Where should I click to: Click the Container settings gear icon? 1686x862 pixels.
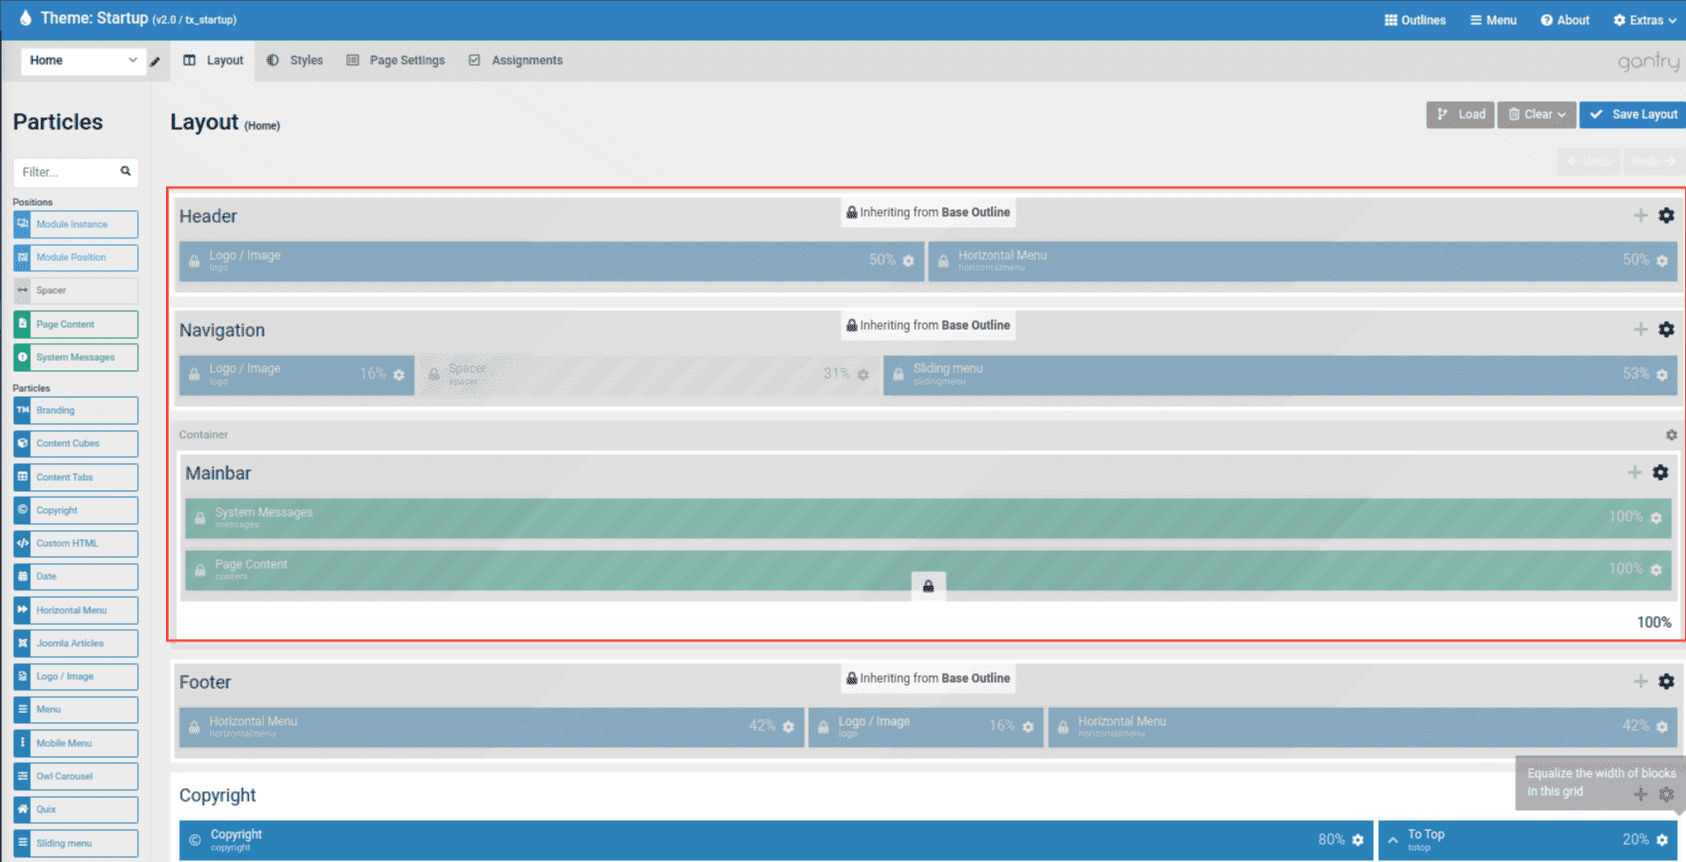pyautogui.click(x=1671, y=435)
